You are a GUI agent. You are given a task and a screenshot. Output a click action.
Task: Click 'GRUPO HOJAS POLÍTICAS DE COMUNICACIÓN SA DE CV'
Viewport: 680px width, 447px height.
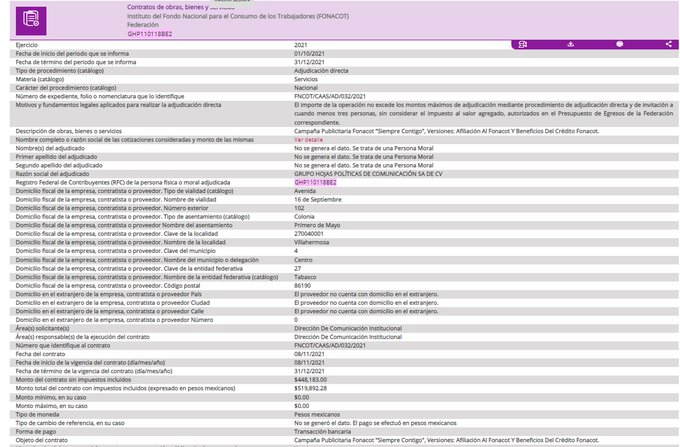point(368,174)
